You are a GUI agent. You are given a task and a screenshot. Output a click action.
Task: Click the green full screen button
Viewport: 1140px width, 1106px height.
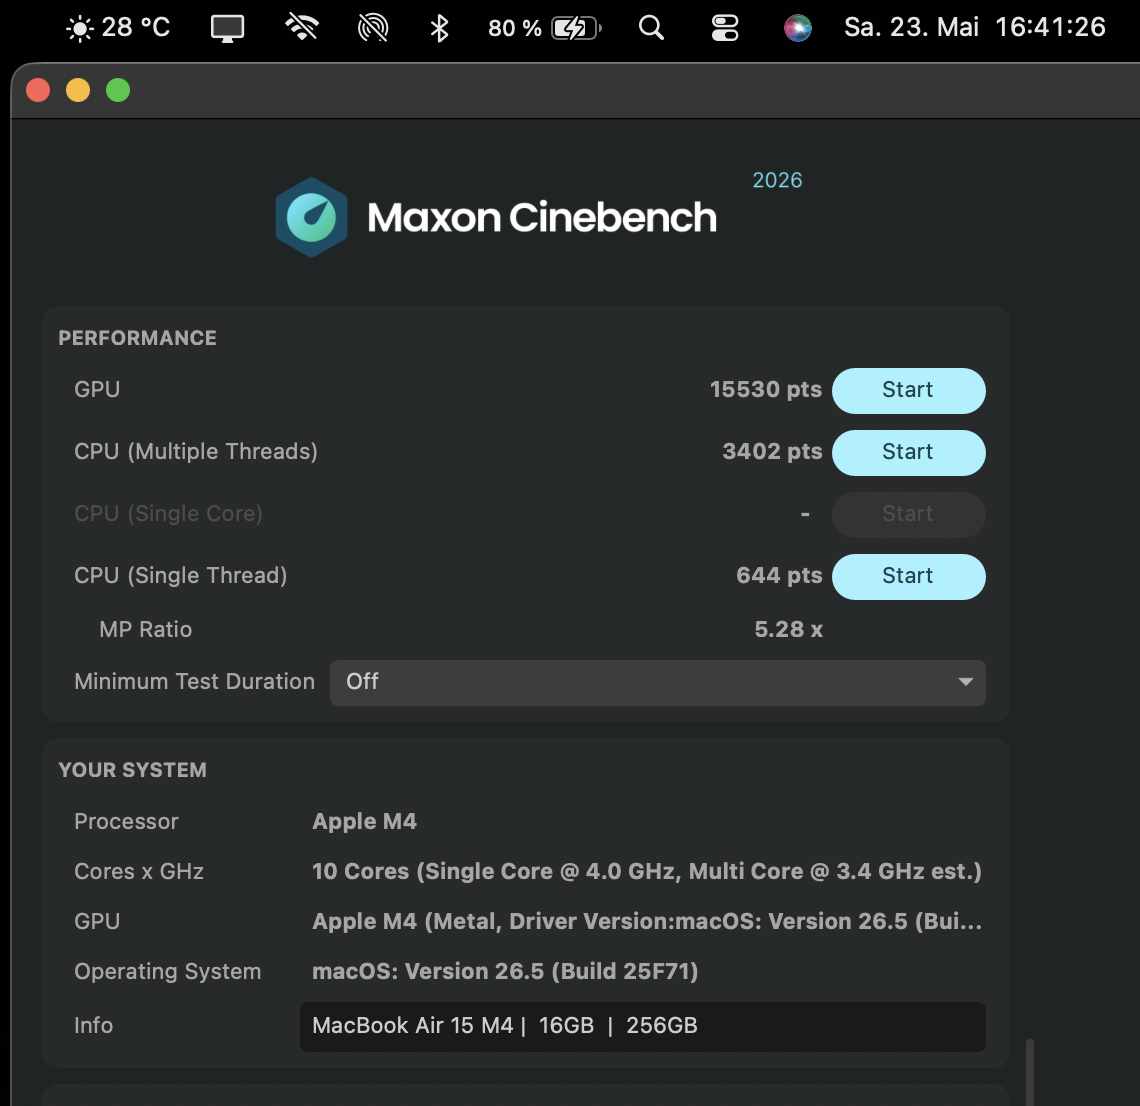coord(118,90)
